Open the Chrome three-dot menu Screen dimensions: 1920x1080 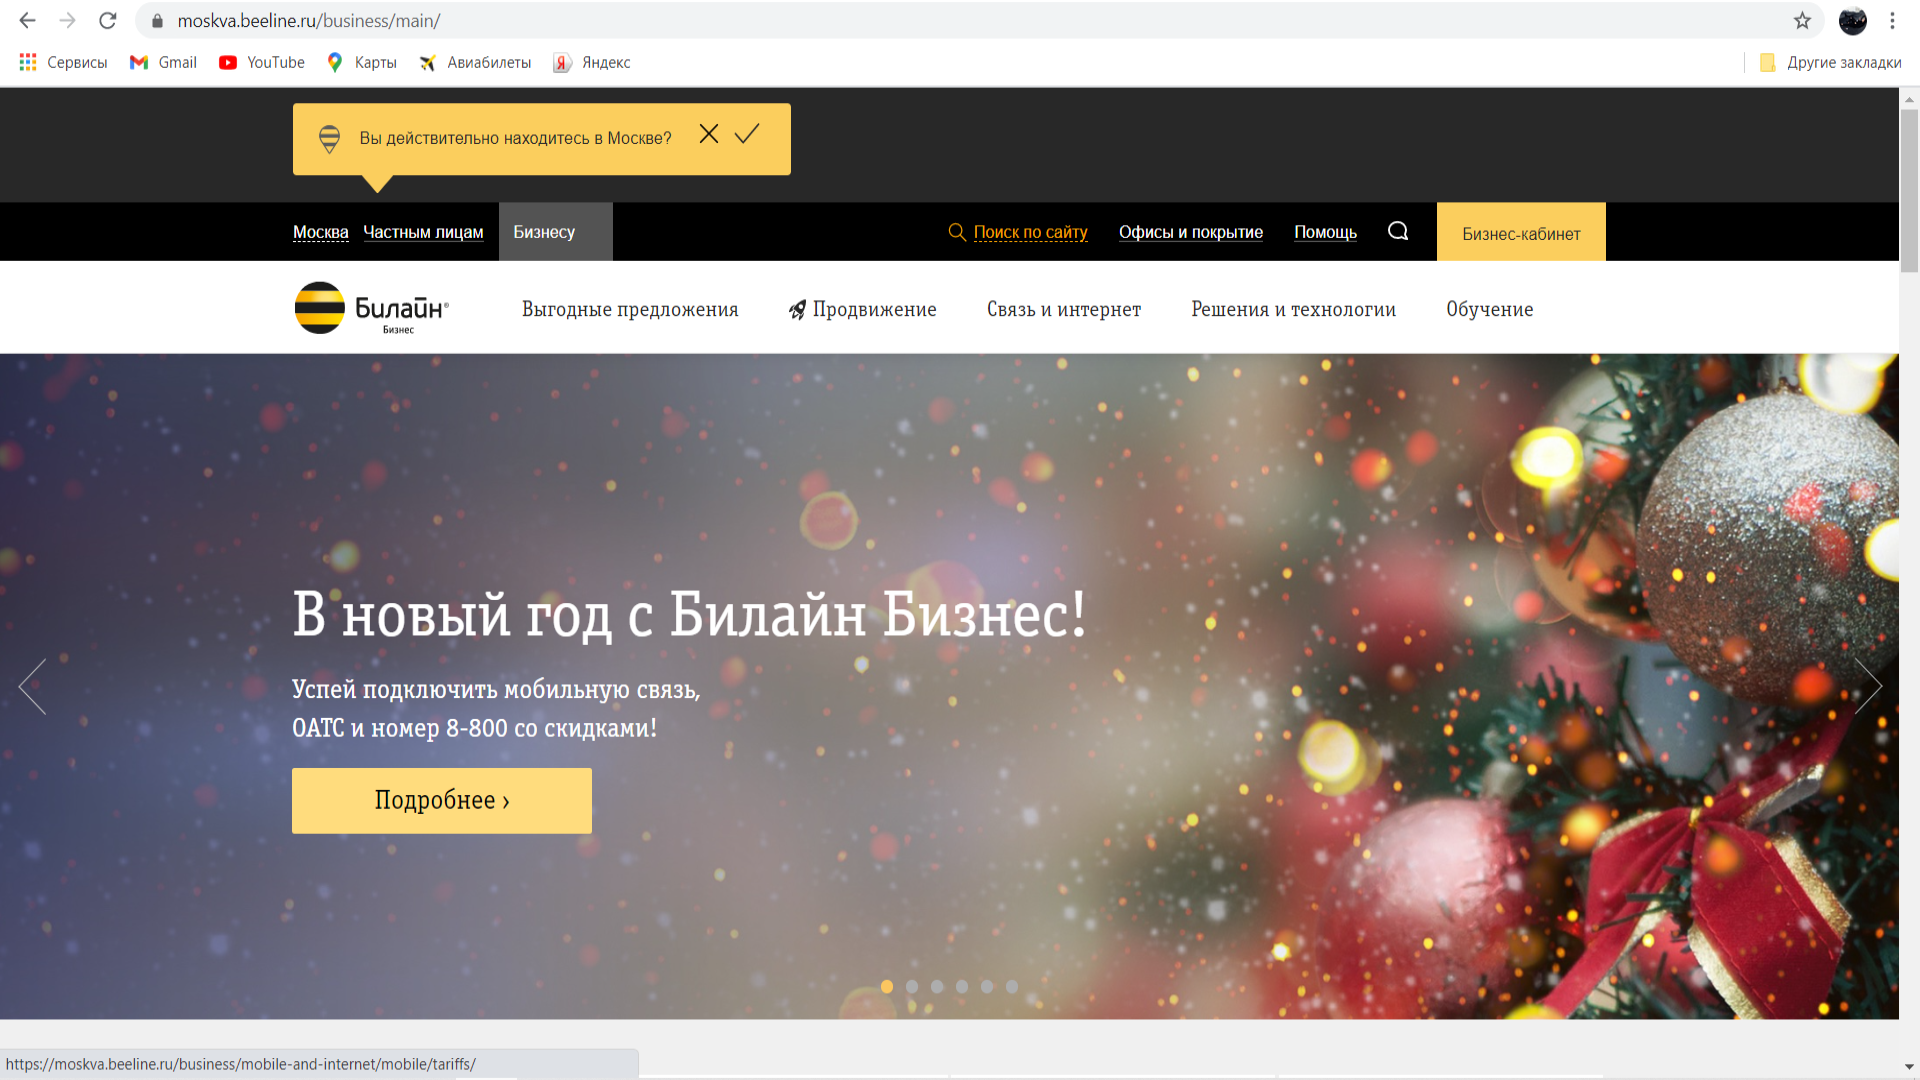[1892, 20]
